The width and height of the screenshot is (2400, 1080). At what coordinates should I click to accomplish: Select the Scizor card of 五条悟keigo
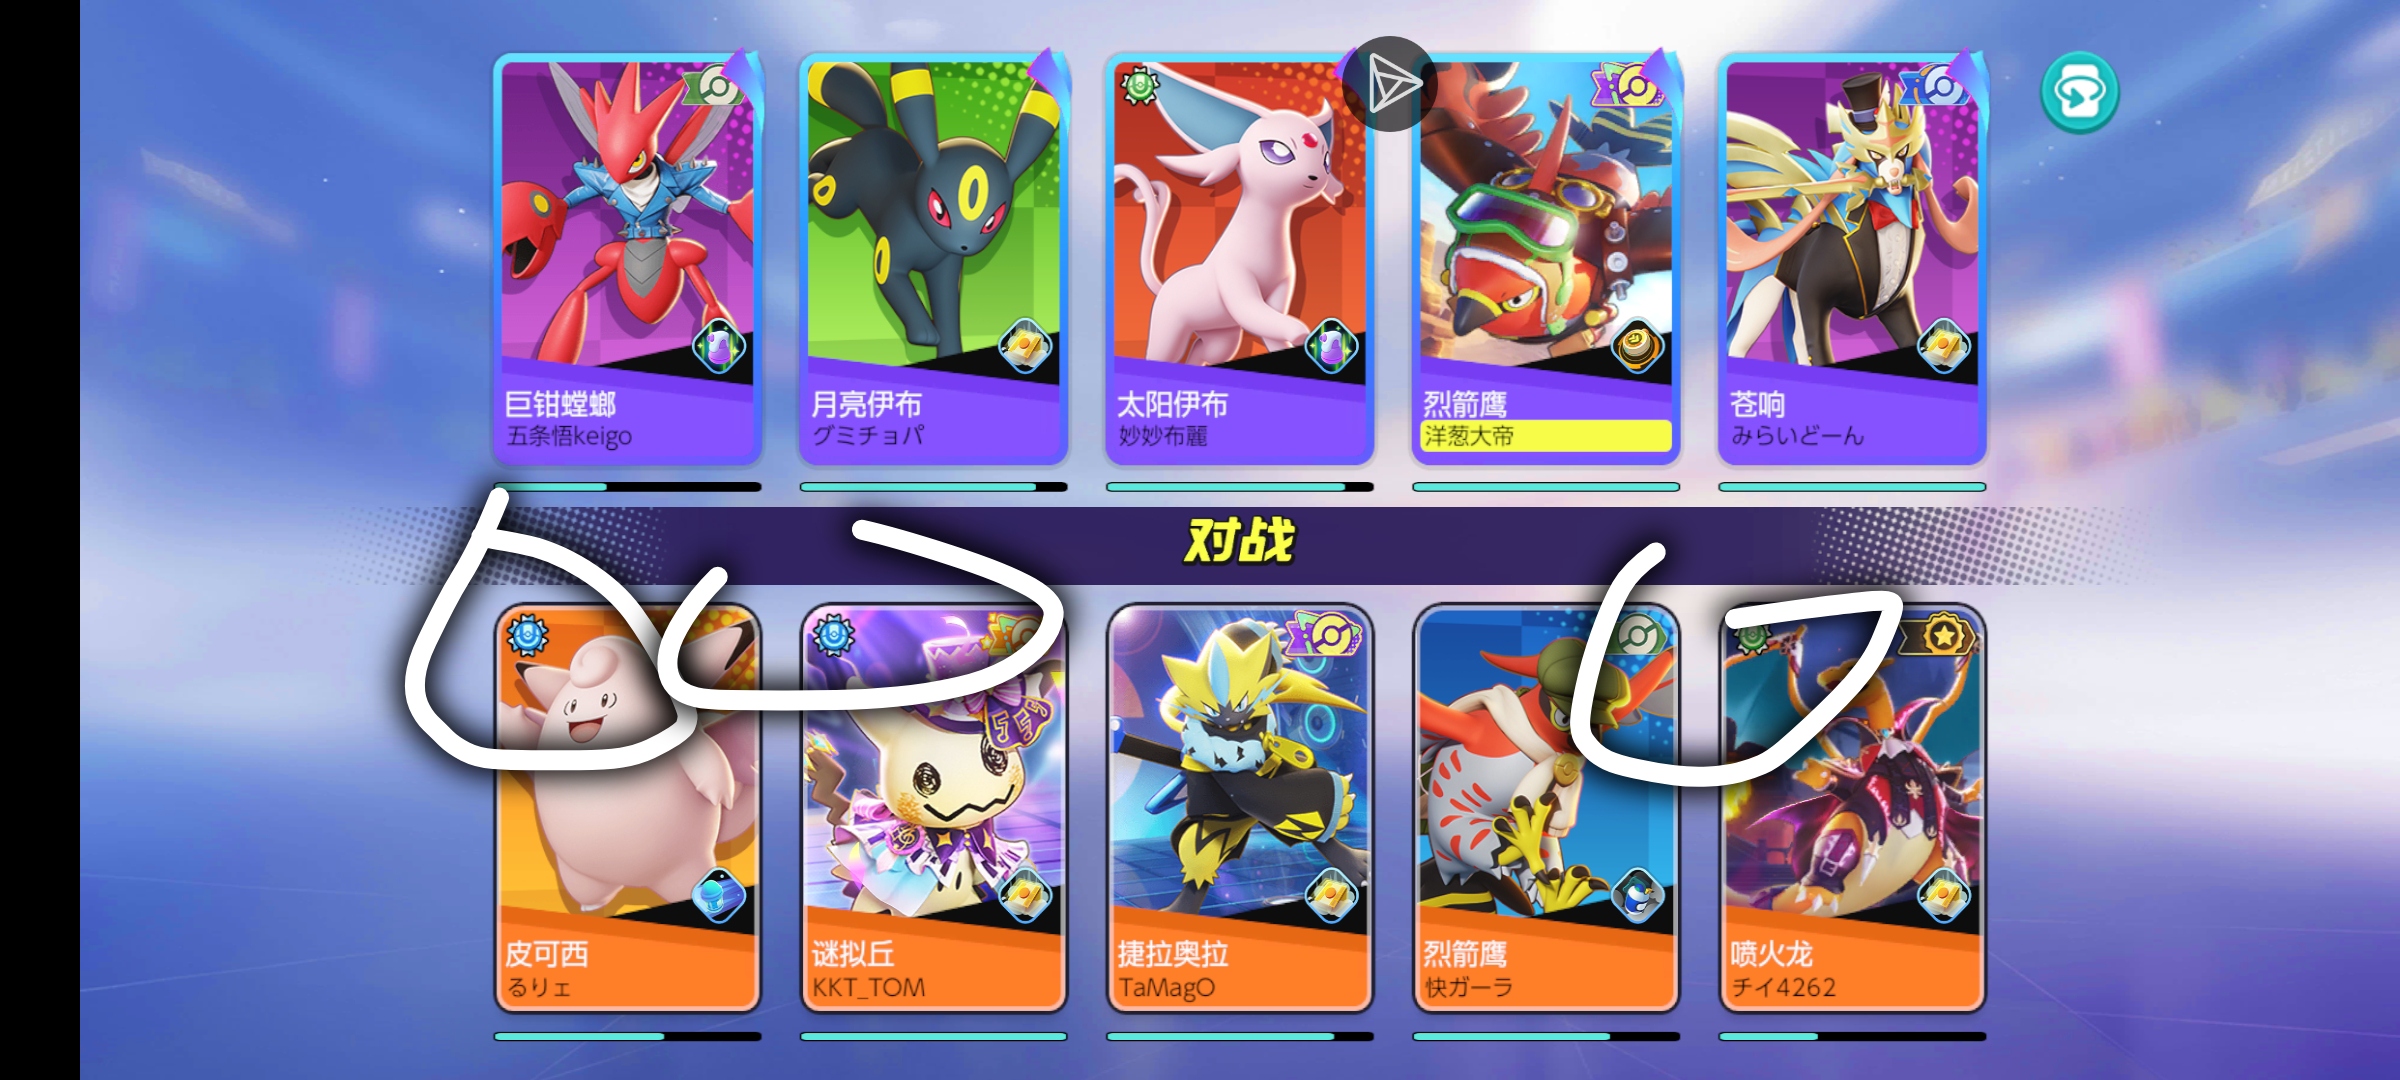click(628, 259)
